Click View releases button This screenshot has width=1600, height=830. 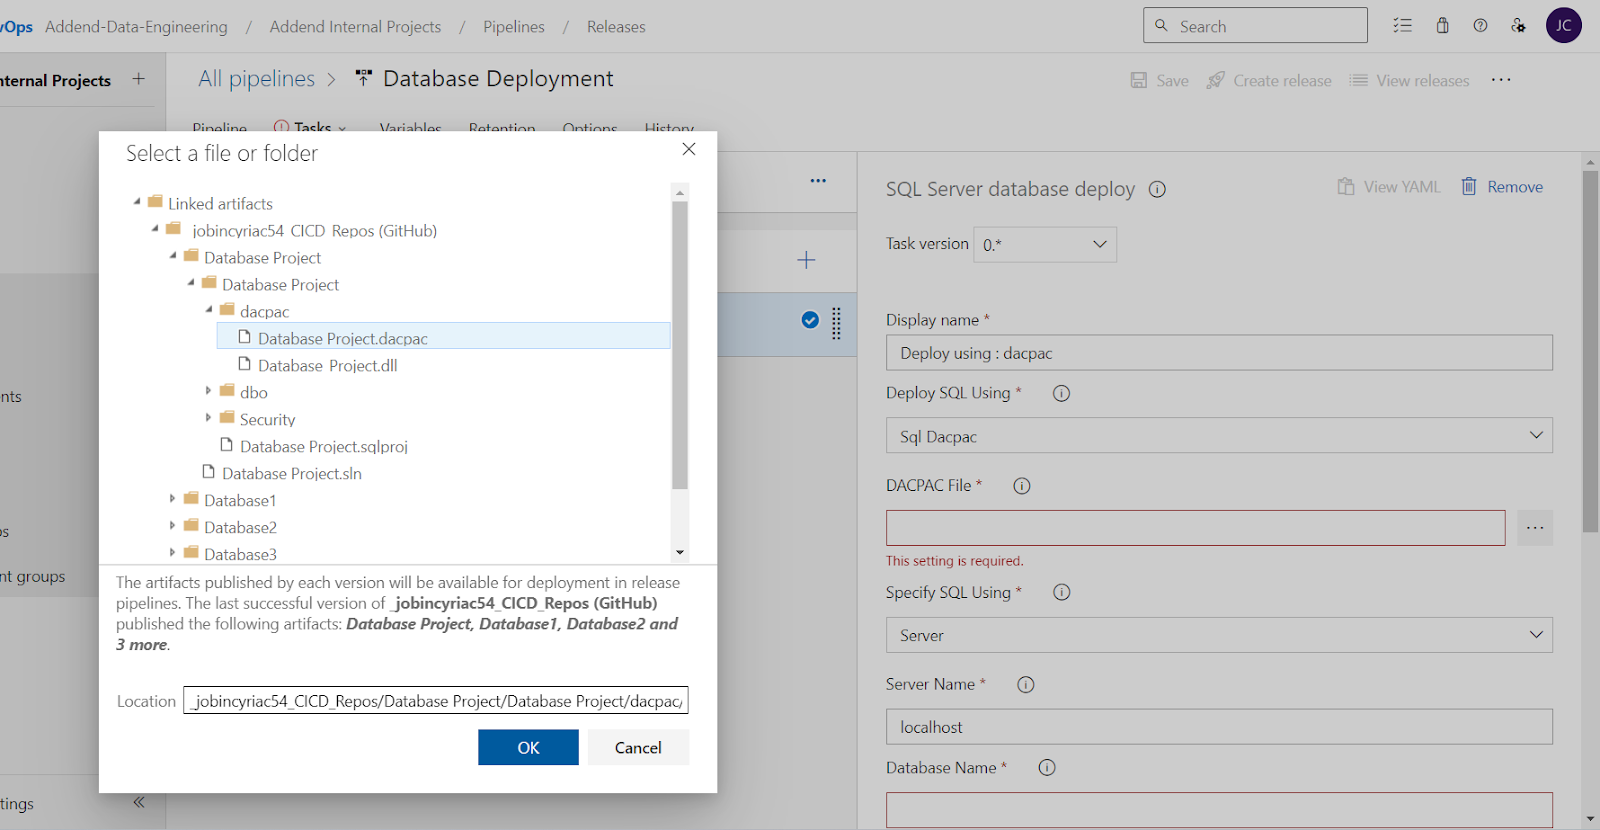tap(1410, 80)
